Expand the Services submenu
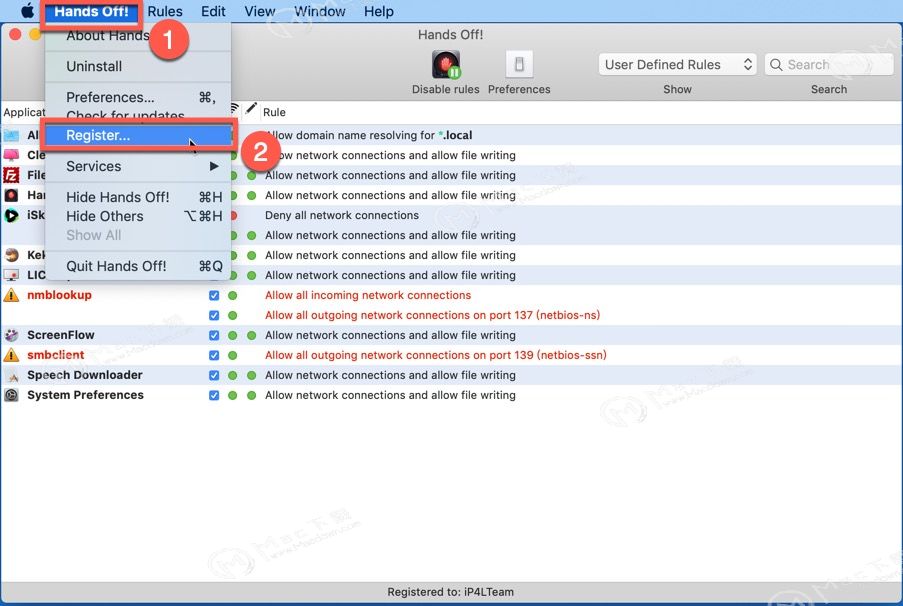Viewport: 903px width, 606px height. coord(138,166)
